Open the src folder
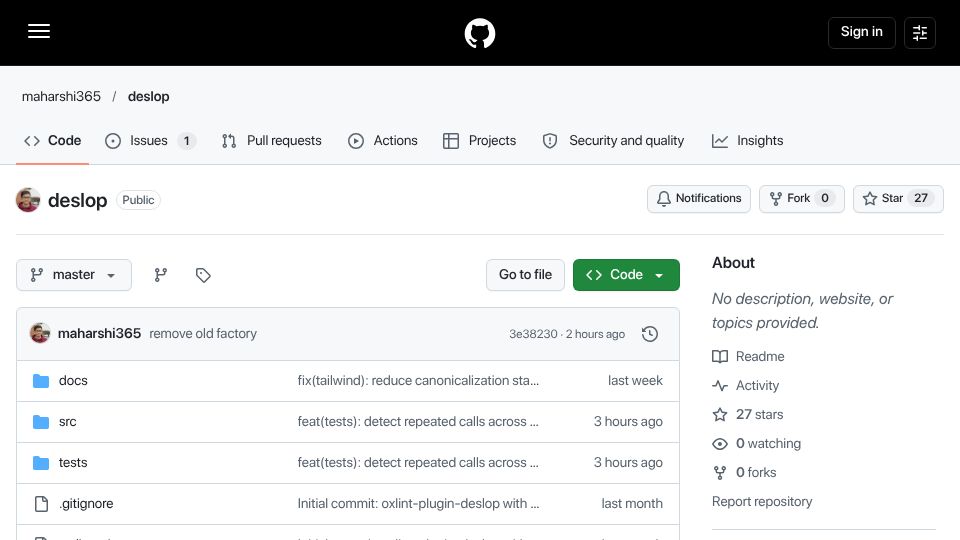This screenshot has width=960, height=540. (x=67, y=422)
